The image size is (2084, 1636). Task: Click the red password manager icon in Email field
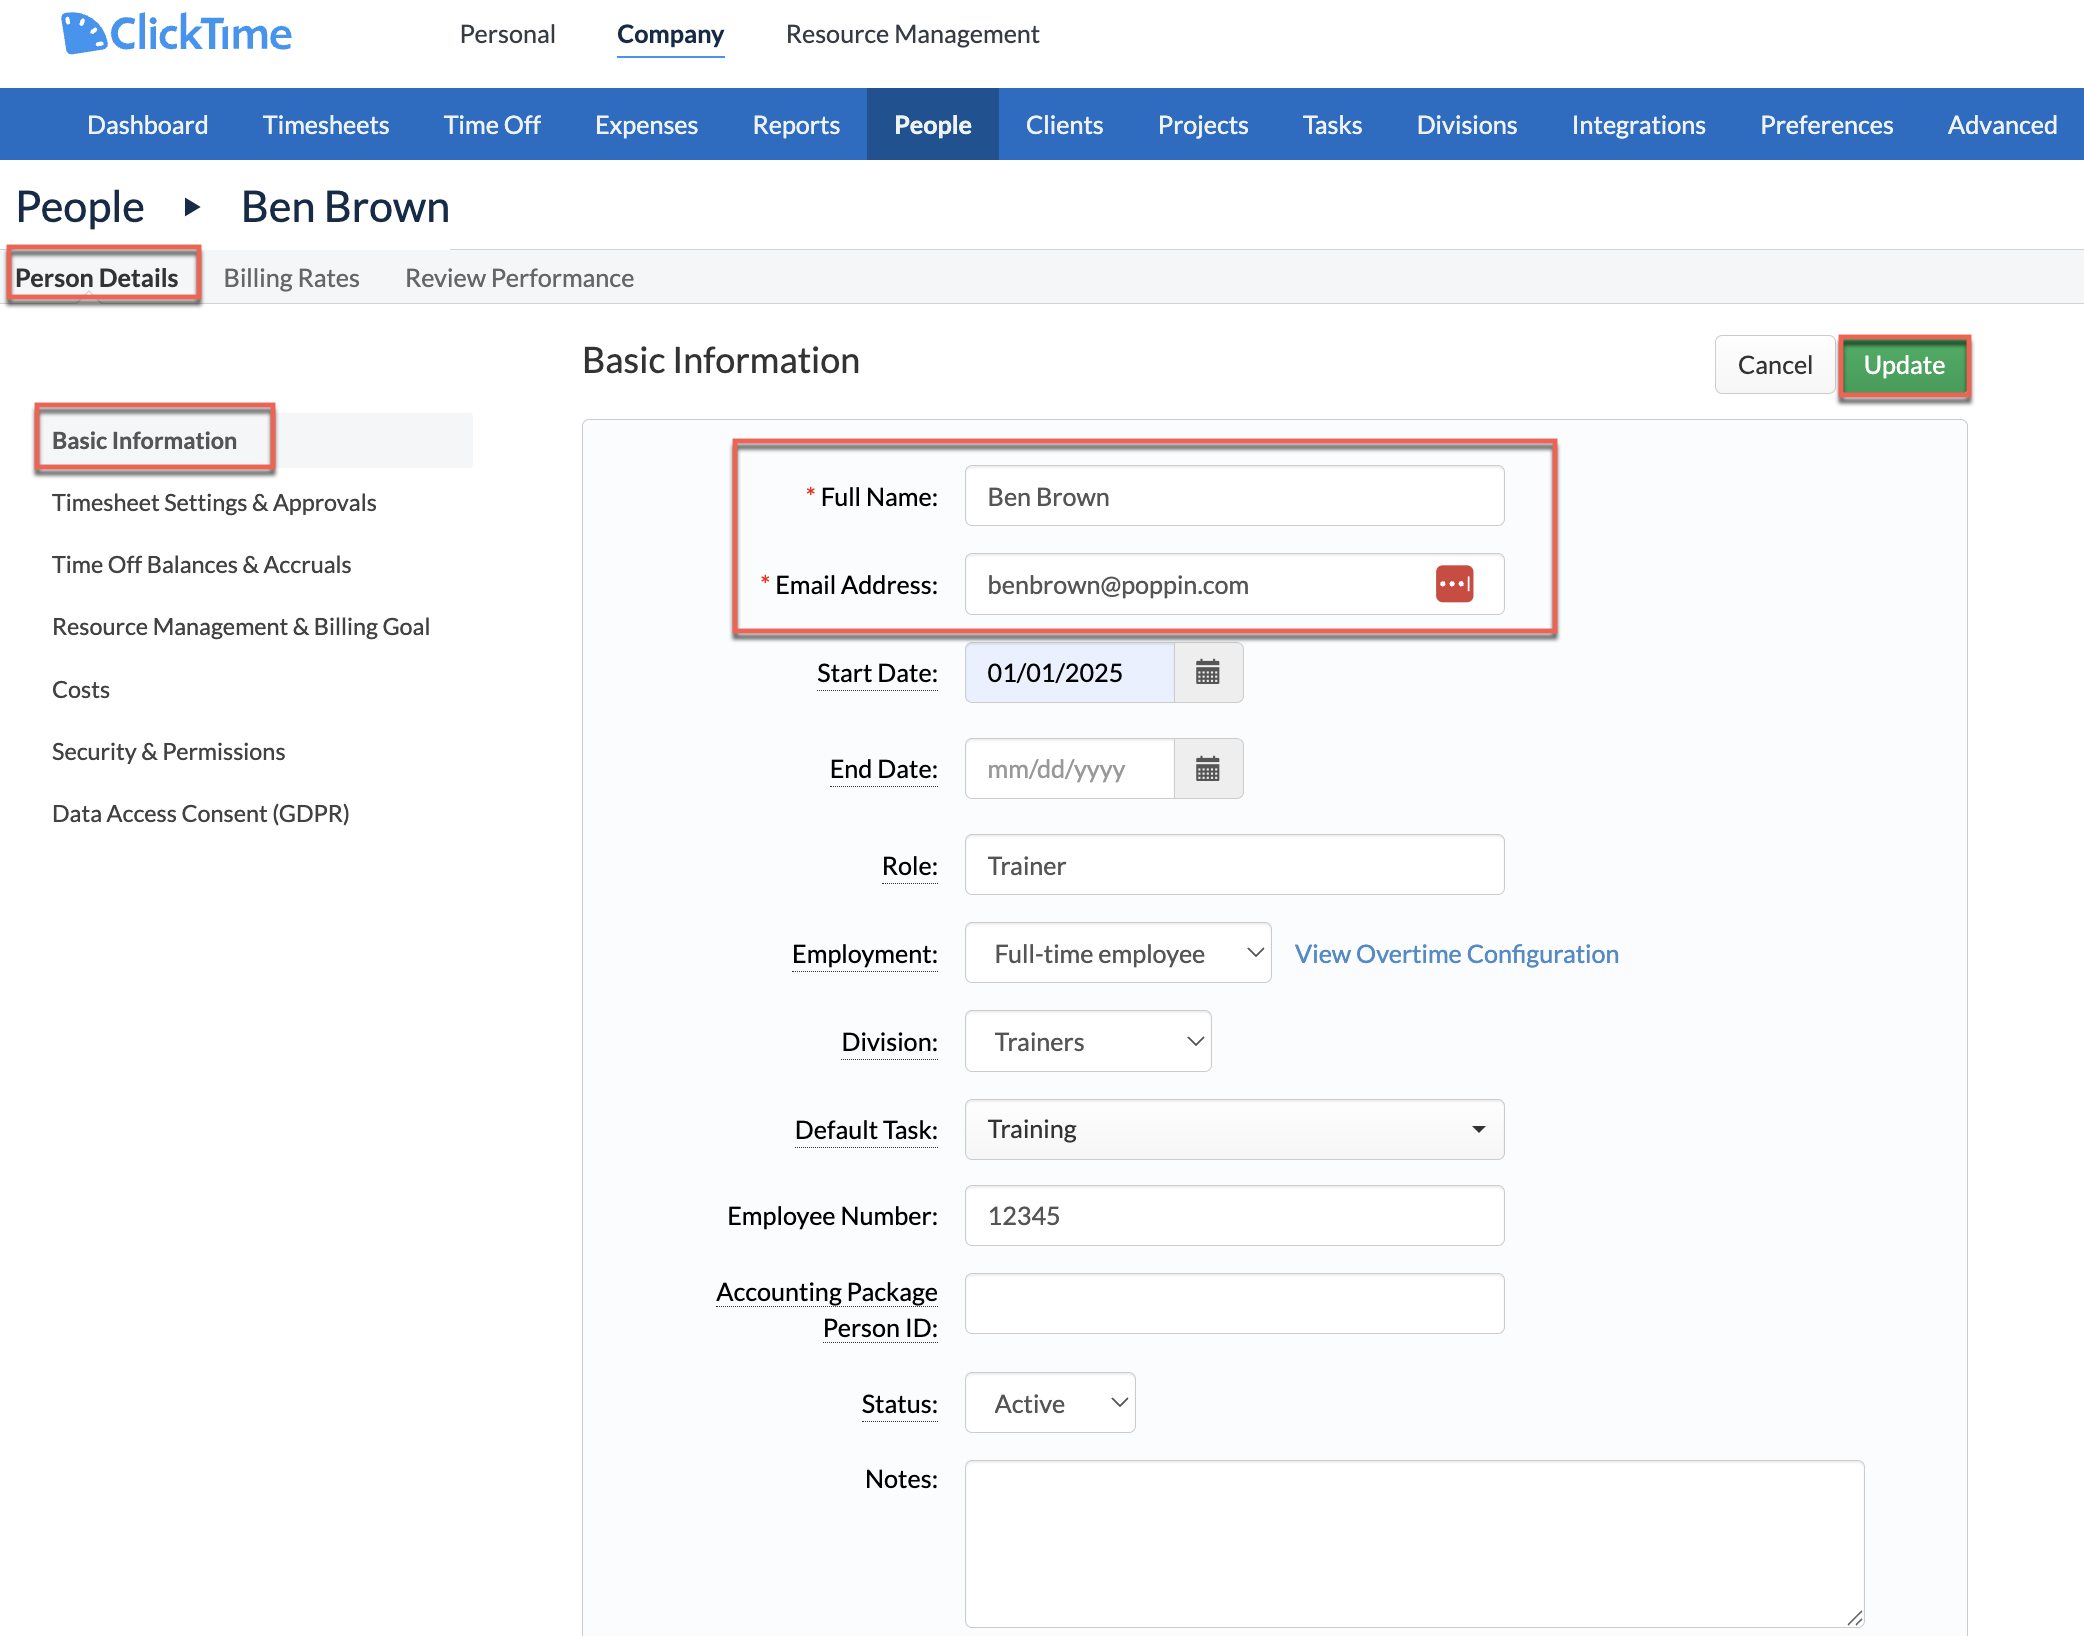point(1454,584)
